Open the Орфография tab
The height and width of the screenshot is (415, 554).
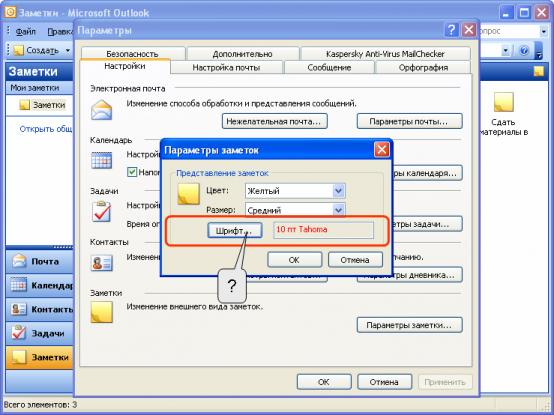423,67
